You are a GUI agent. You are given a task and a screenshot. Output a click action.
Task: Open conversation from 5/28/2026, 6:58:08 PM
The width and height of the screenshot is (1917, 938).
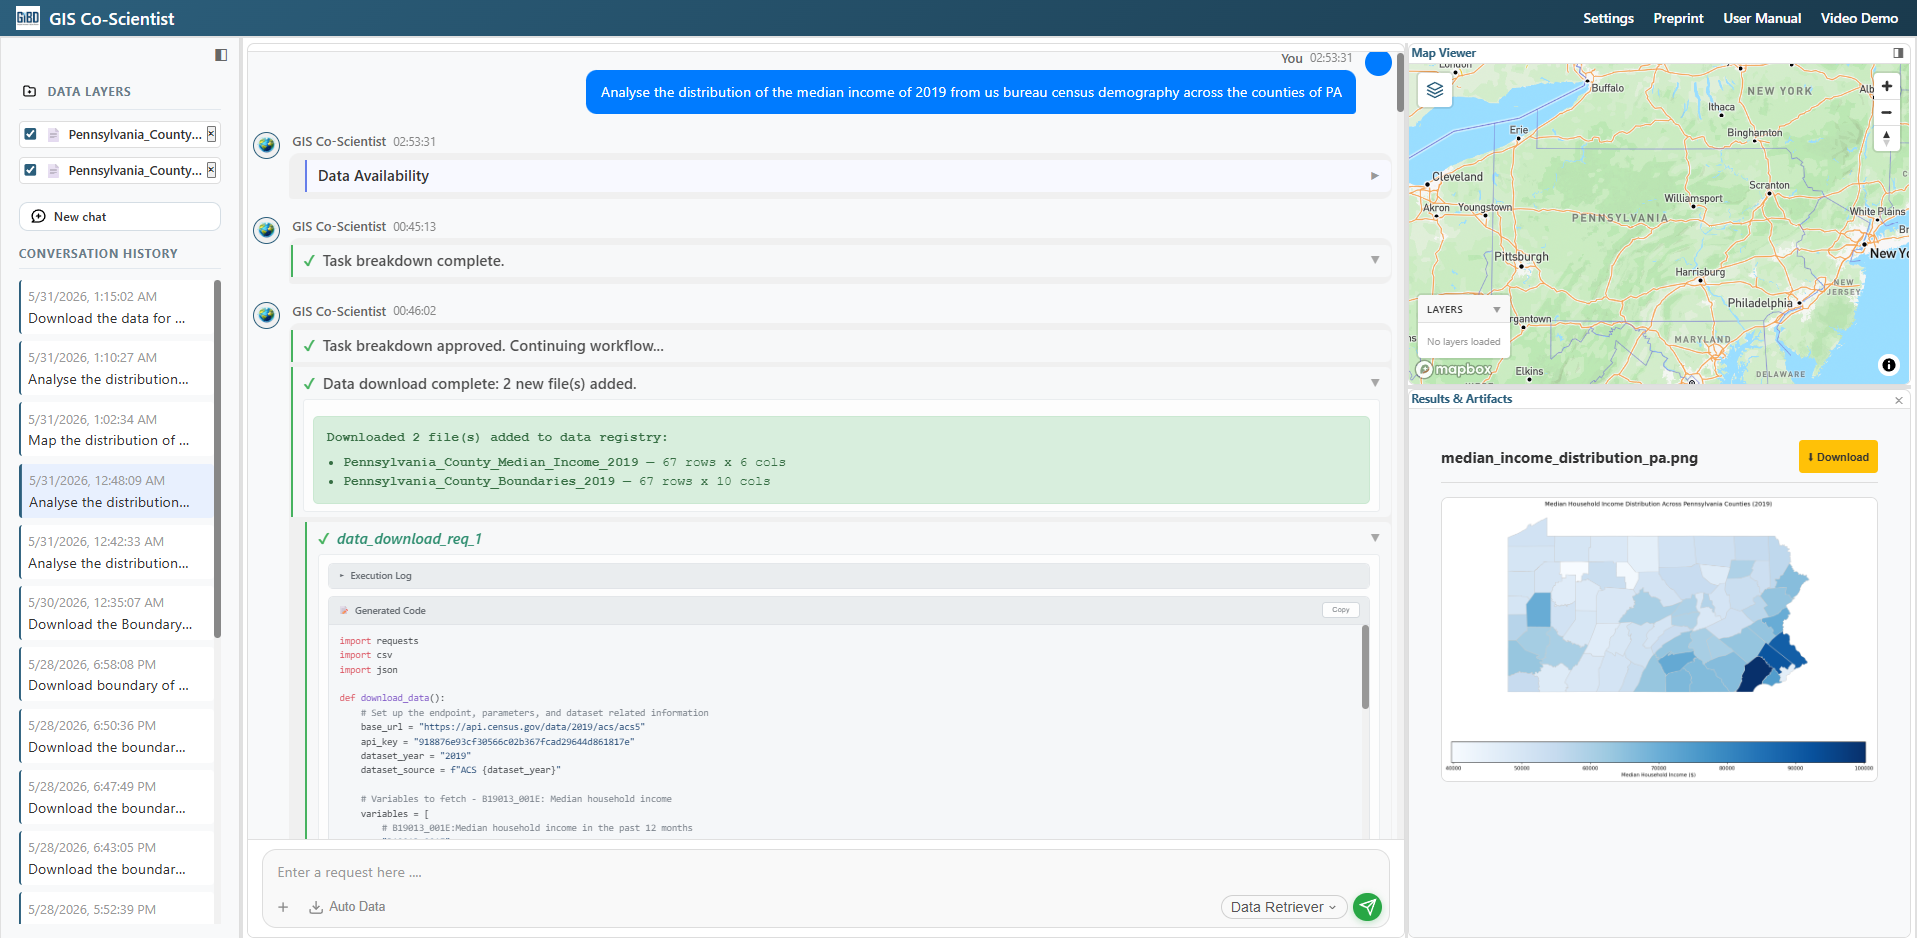pyautogui.click(x=117, y=675)
